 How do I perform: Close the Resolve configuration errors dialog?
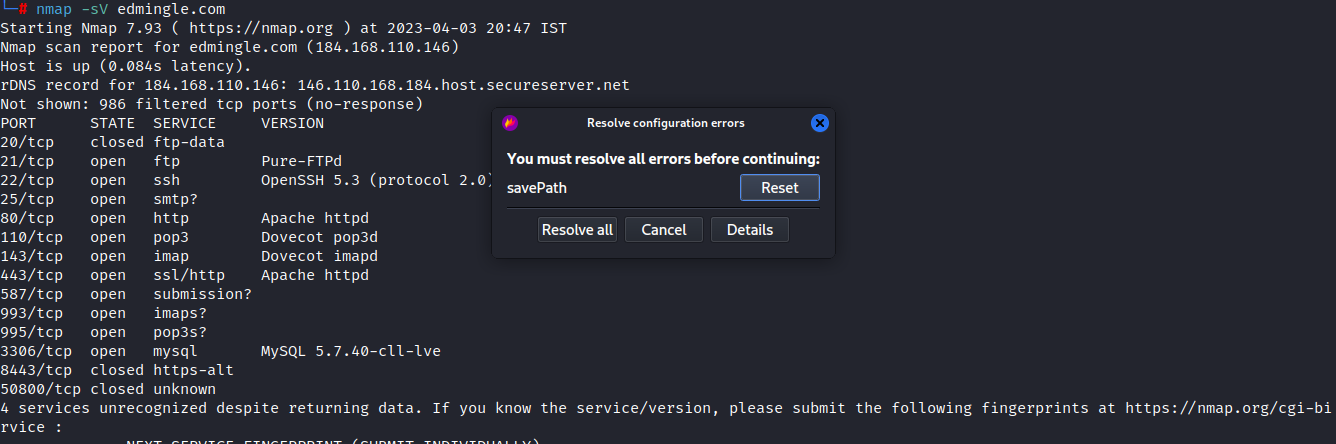pyautogui.click(x=819, y=123)
